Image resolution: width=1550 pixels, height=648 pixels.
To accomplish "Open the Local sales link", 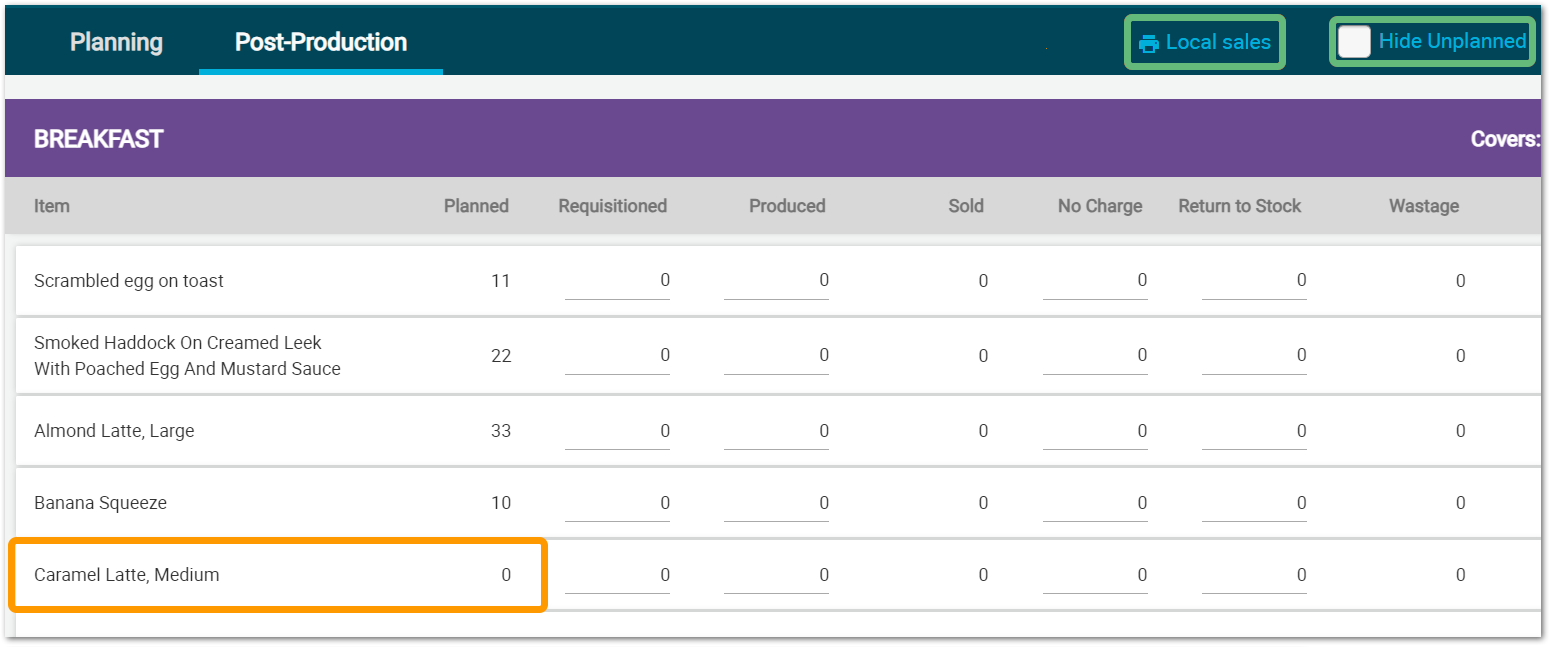I will pyautogui.click(x=1217, y=42).
